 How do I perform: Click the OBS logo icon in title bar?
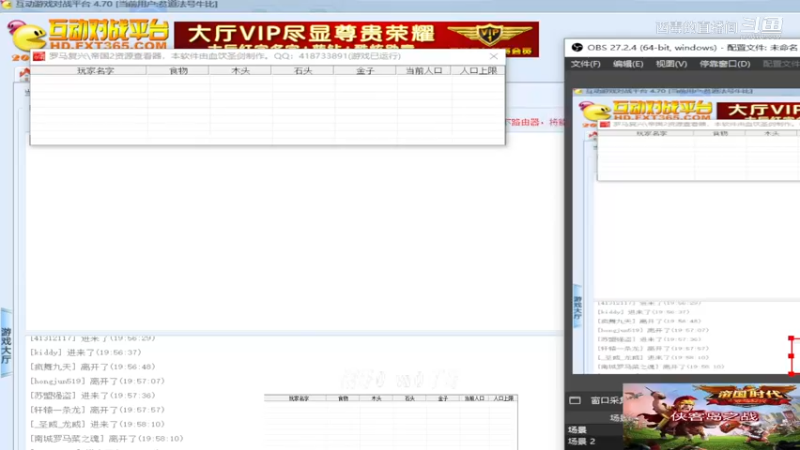click(577, 47)
